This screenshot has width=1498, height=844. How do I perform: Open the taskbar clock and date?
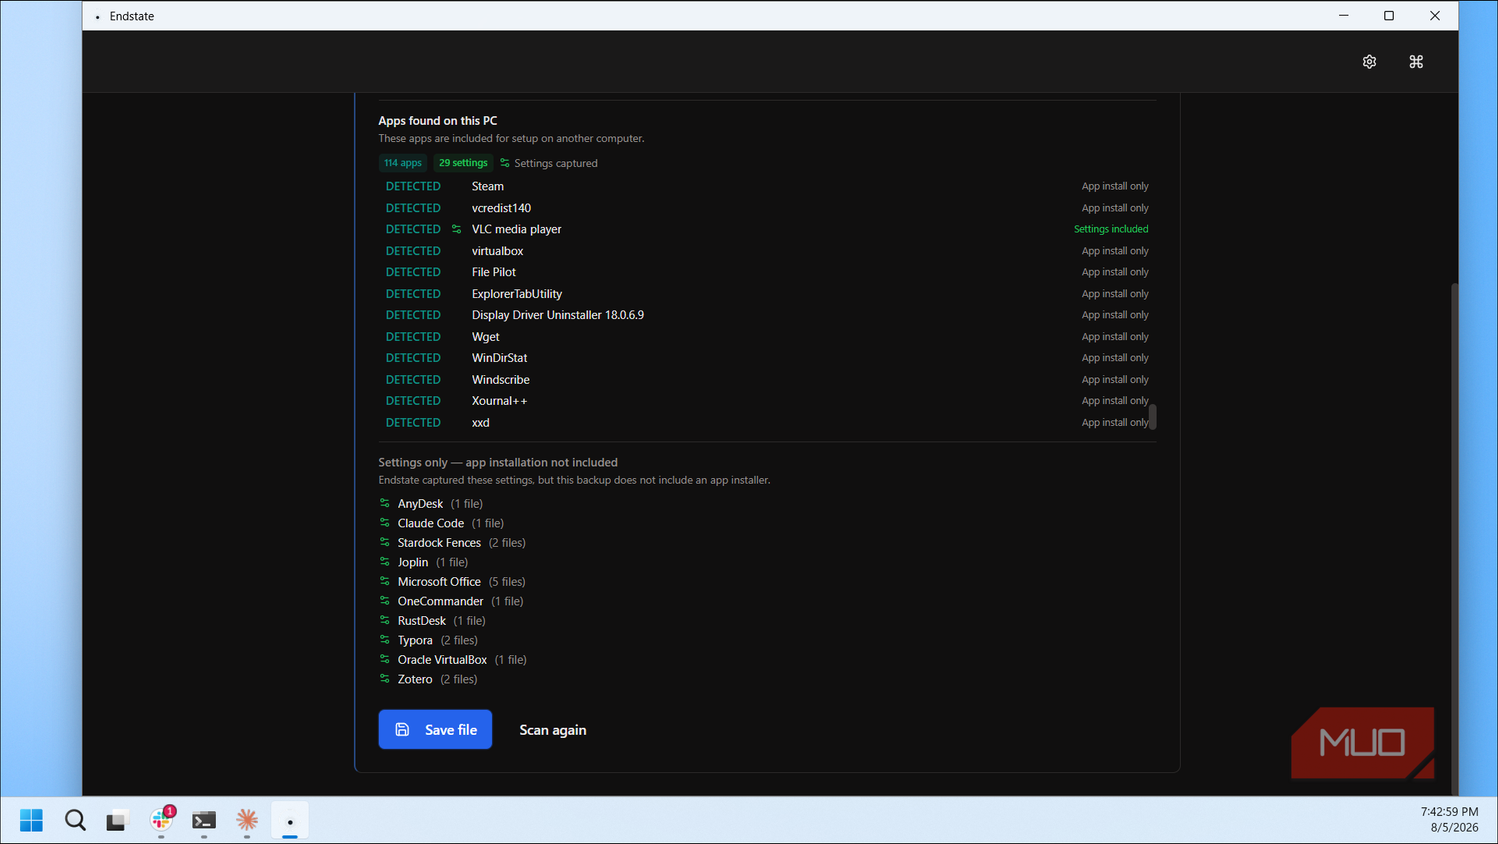click(x=1449, y=820)
